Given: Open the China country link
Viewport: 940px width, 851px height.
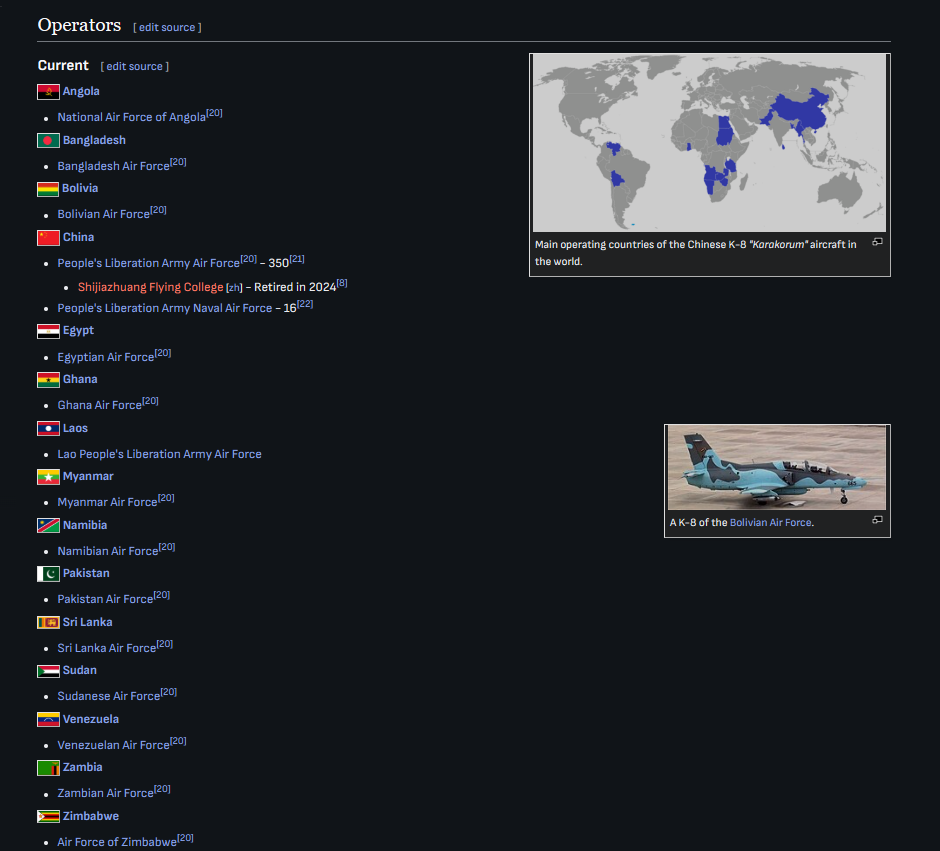Looking at the screenshot, I should [x=79, y=237].
